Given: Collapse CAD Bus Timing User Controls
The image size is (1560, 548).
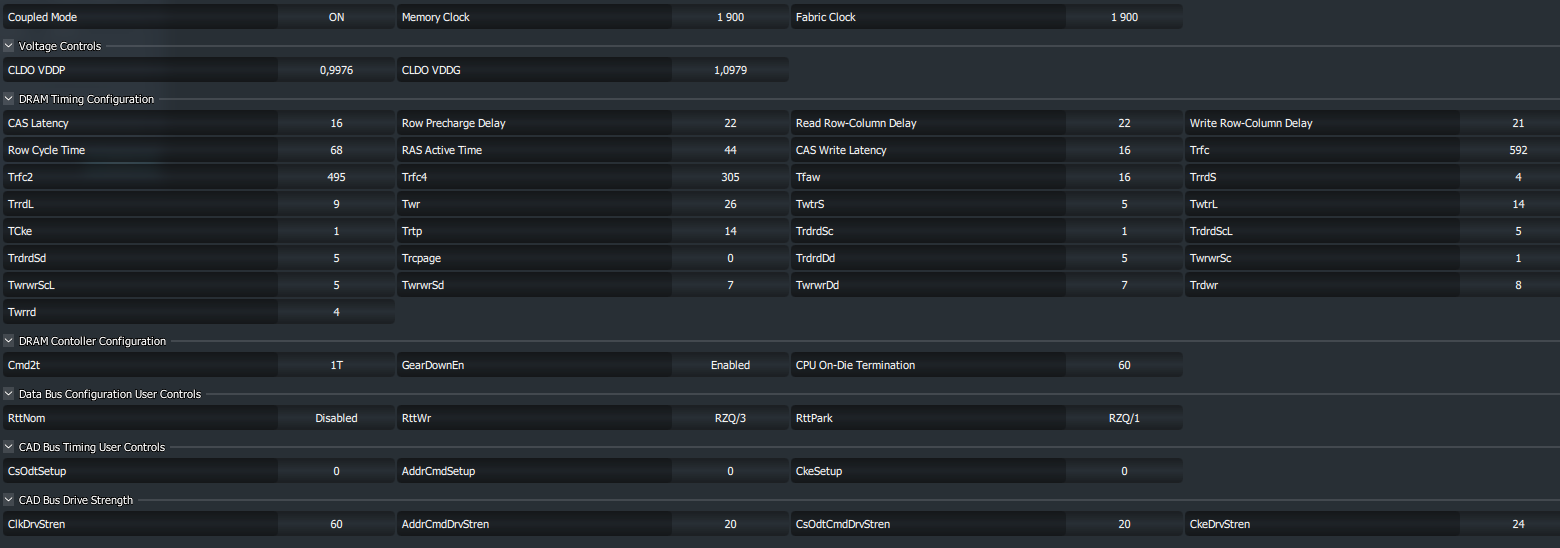Looking at the screenshot, I should tap(9, 447).
